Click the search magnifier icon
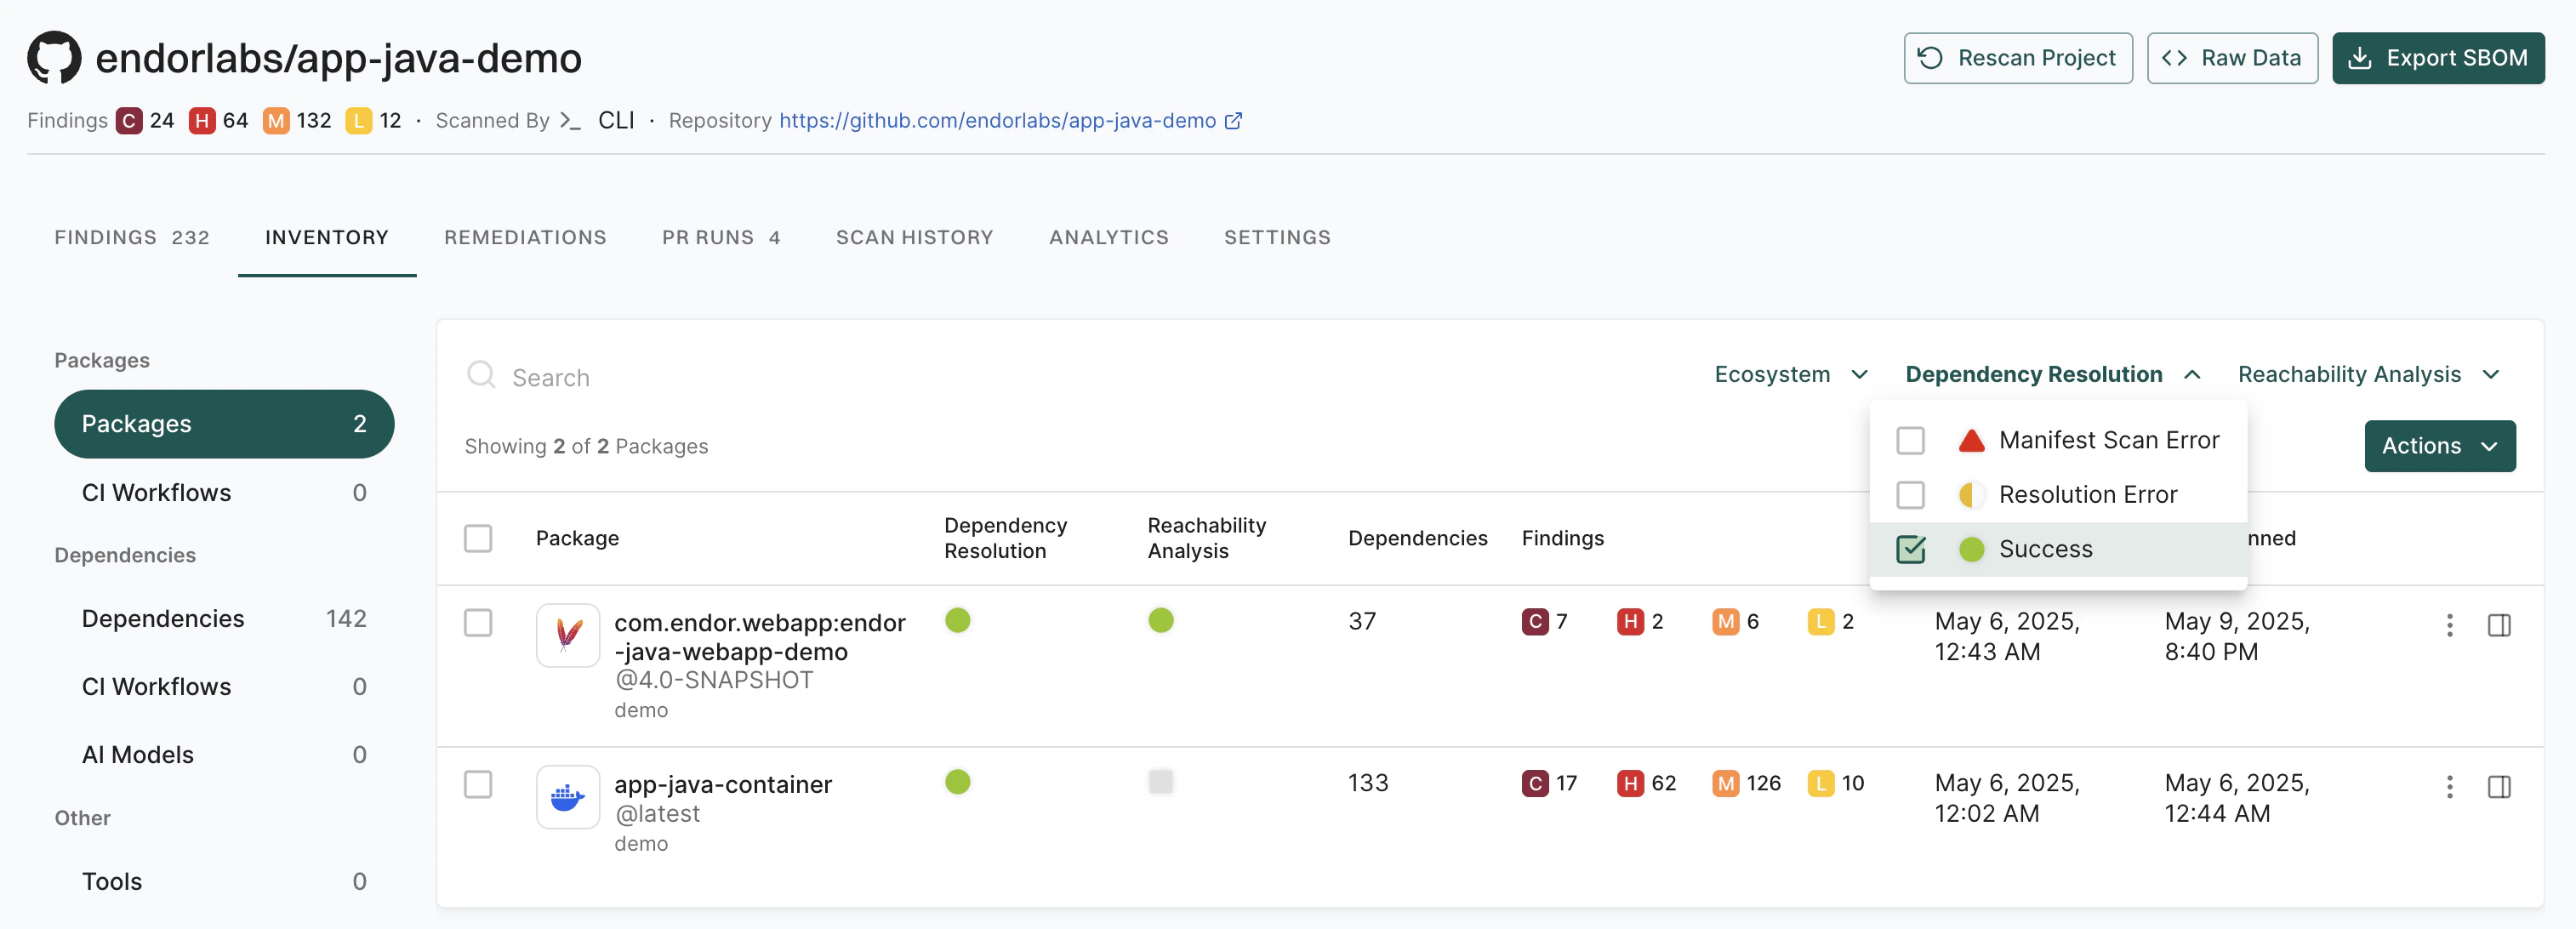This screenshot has width=2576, height=929. pyautogui.click(x=482, y=374)
